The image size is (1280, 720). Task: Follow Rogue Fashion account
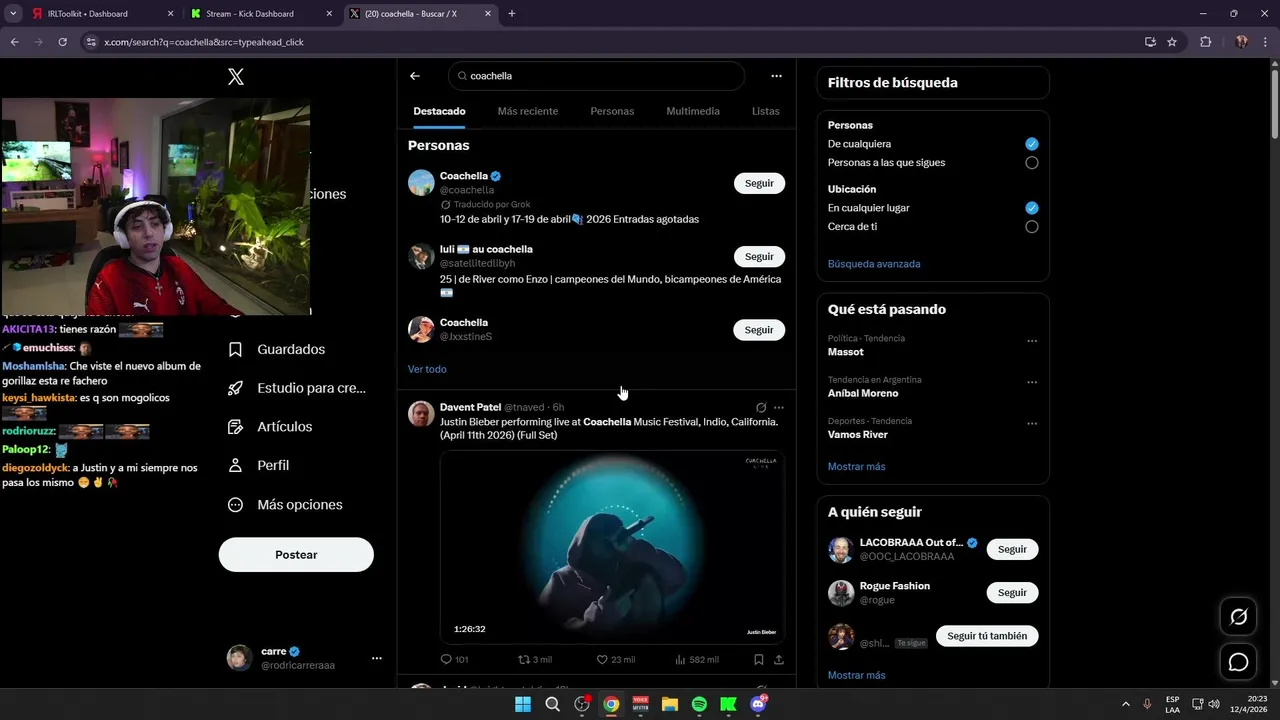tap(1012, 593)
